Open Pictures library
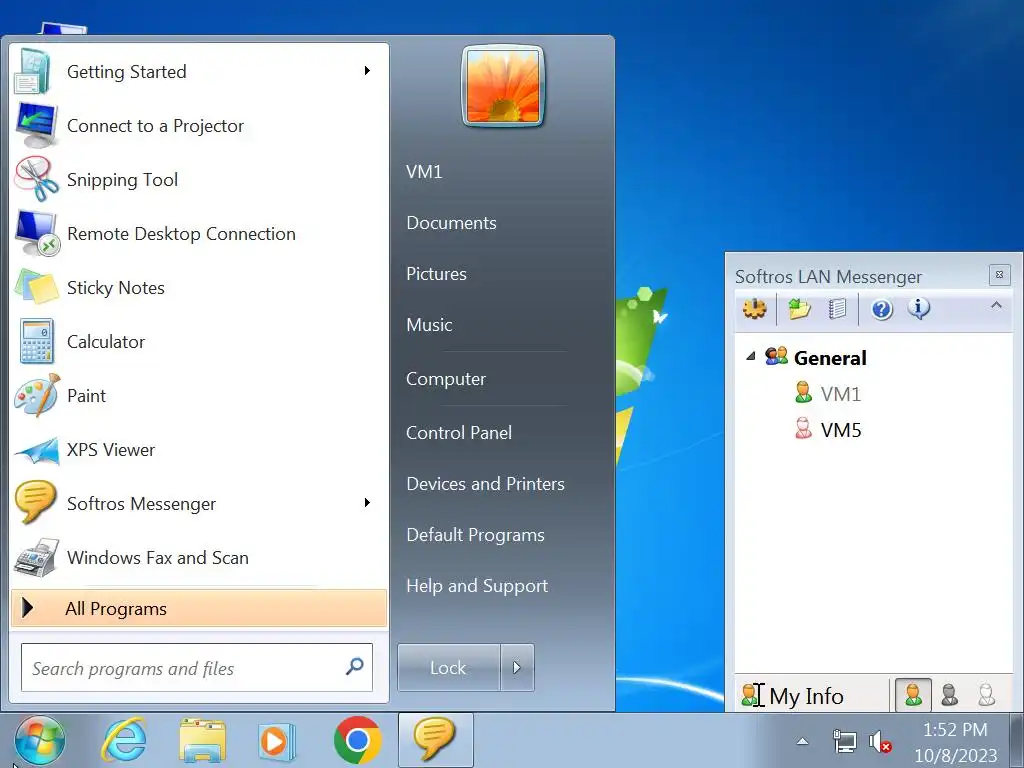The width and height of the screenshot is (1024, 768). tap(436, 274)
